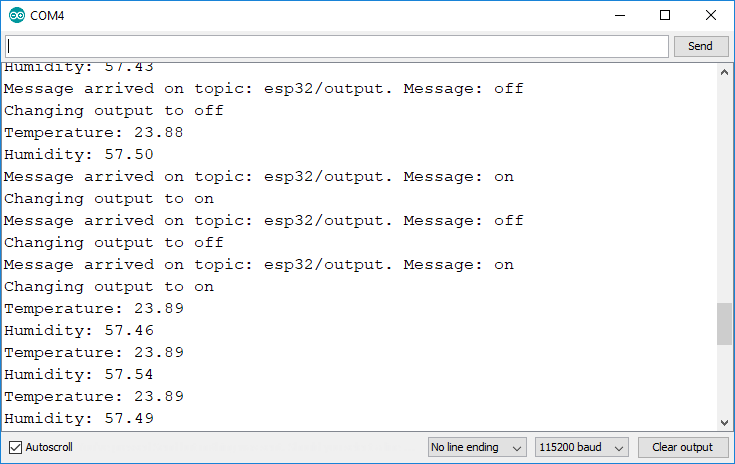The height and width of the screenshot is (464, 735).
Task: Focus the serial message input field
Action: coord(337,46)
